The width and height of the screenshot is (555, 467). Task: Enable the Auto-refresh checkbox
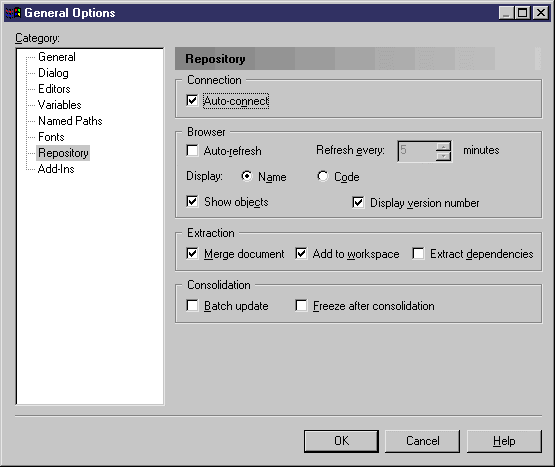tap(192, 150)
